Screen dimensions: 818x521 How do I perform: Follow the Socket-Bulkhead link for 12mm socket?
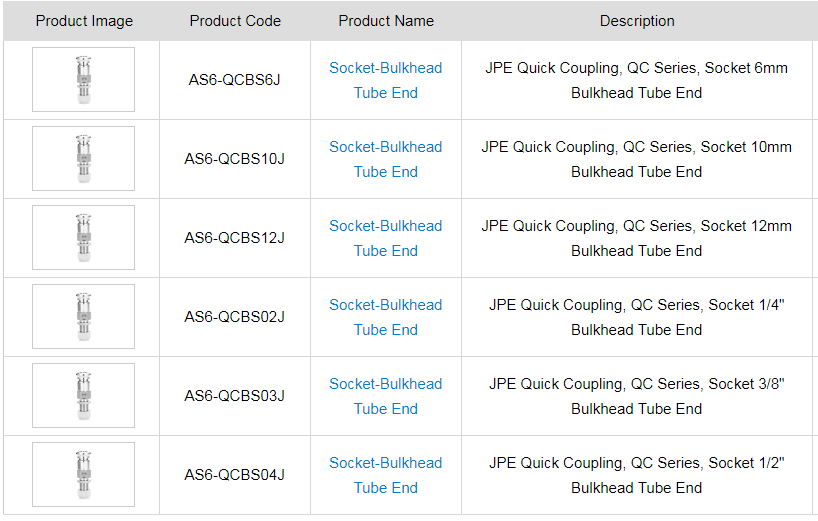385,226
